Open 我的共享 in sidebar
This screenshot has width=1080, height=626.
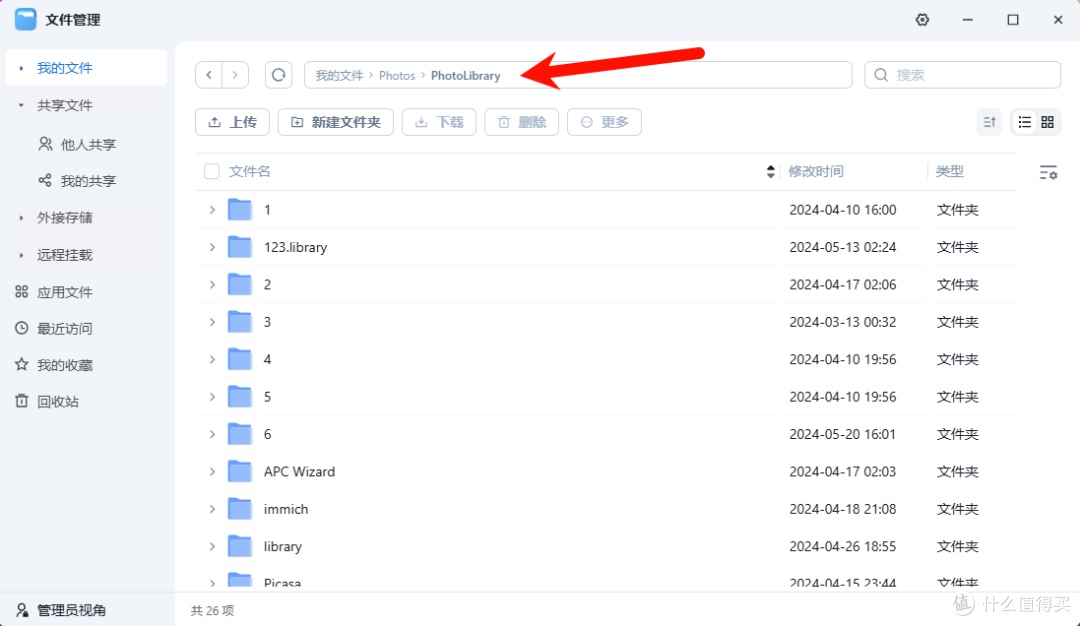pyautogui.click(x=86, y=180)
